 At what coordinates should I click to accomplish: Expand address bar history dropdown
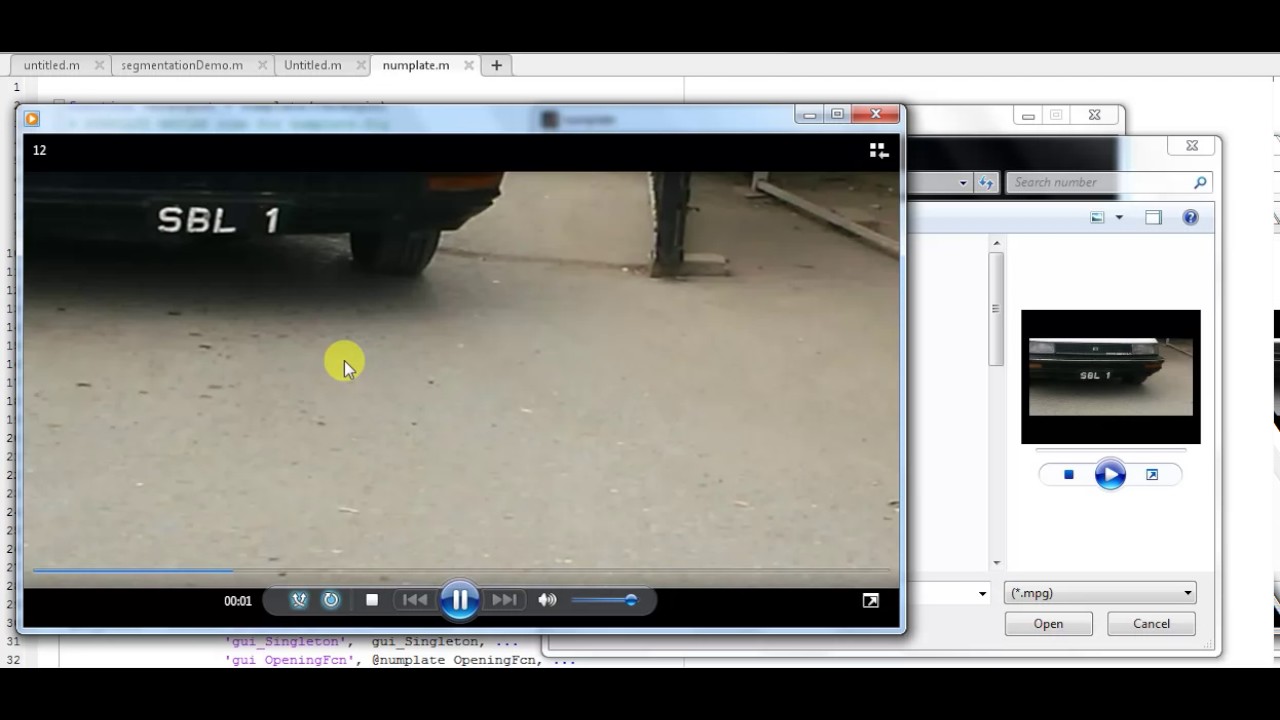click(x=963, y=182)
